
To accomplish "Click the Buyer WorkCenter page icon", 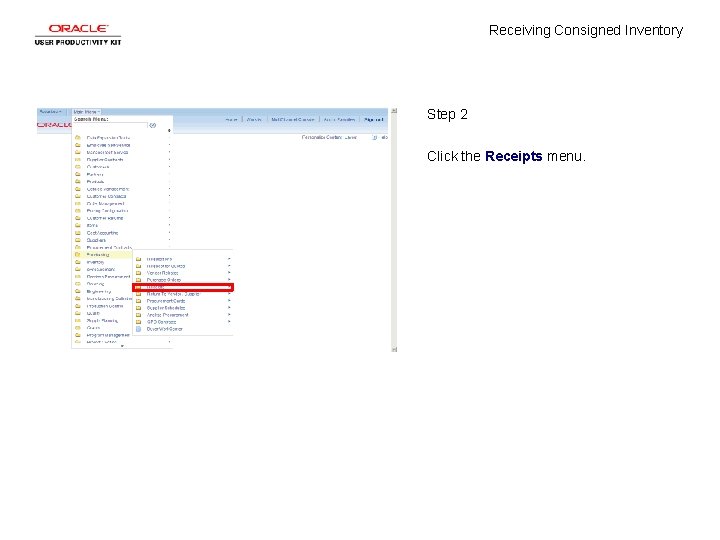I will (138, 329).
